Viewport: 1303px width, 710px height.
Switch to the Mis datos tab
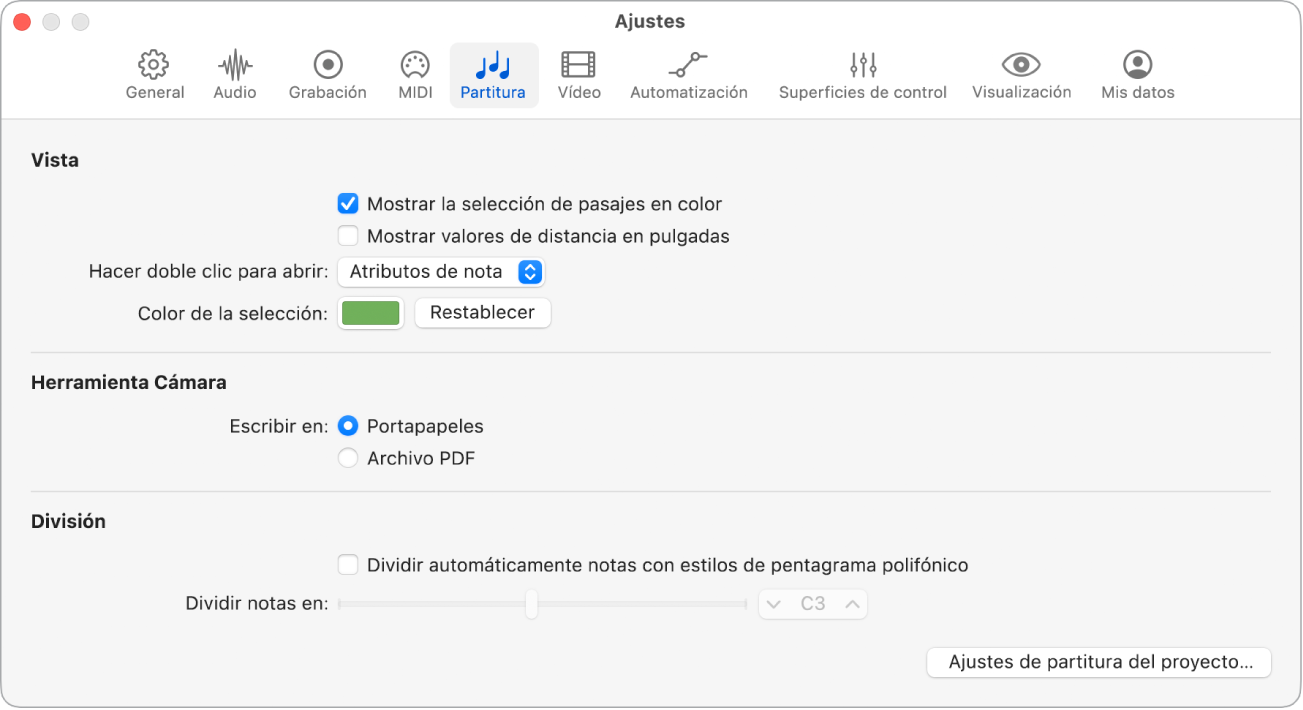click(x=1137, y=76)
